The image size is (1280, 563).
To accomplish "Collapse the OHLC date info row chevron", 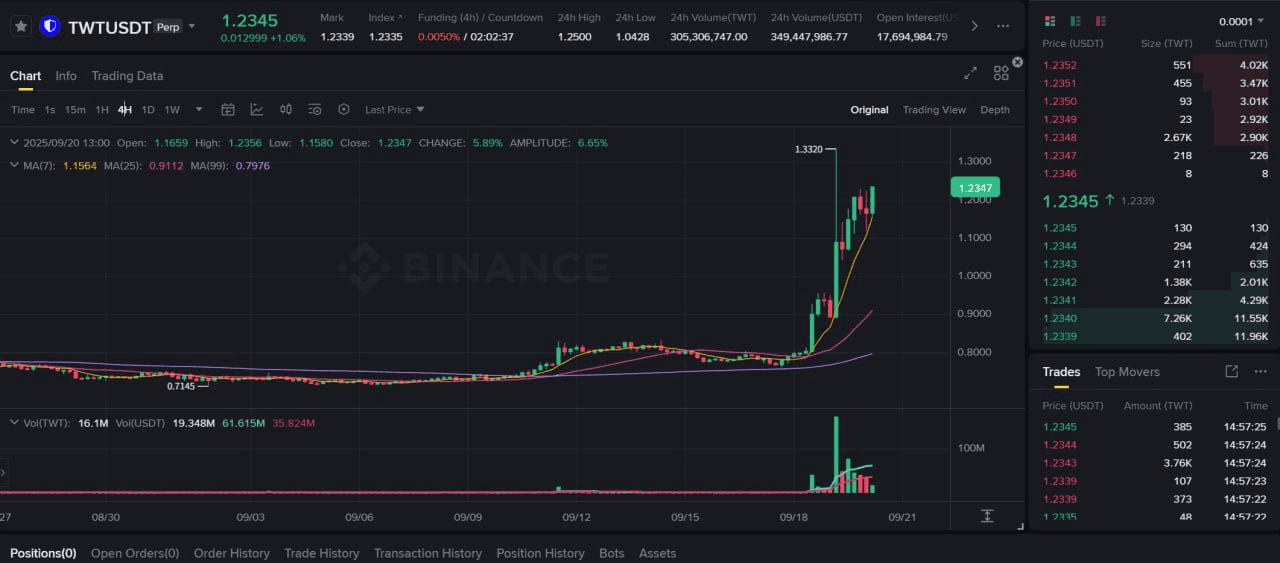I will point(15,143).
